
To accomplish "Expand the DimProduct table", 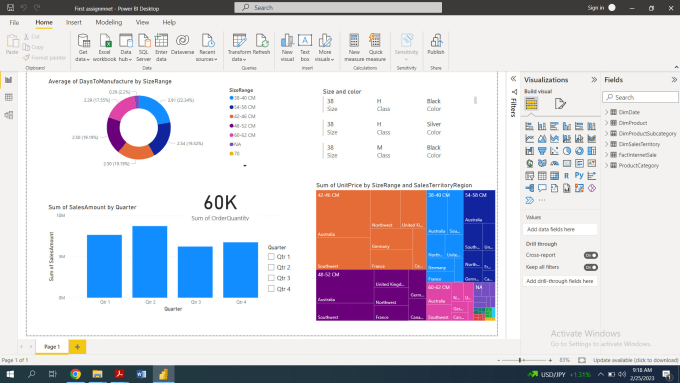I will click(x=607, y=123).
